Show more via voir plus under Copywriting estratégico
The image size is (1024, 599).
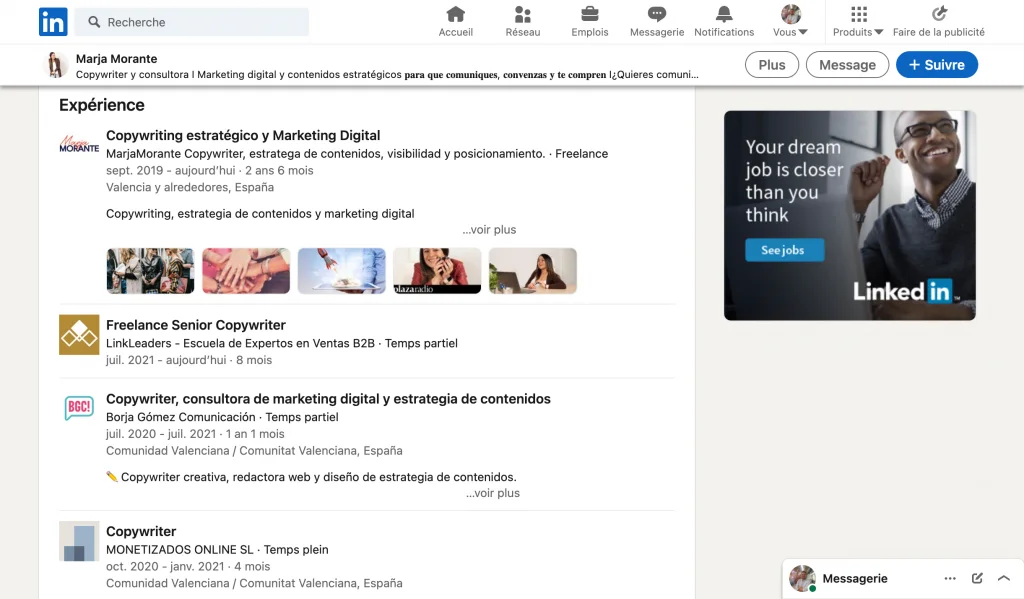[489, 229]
